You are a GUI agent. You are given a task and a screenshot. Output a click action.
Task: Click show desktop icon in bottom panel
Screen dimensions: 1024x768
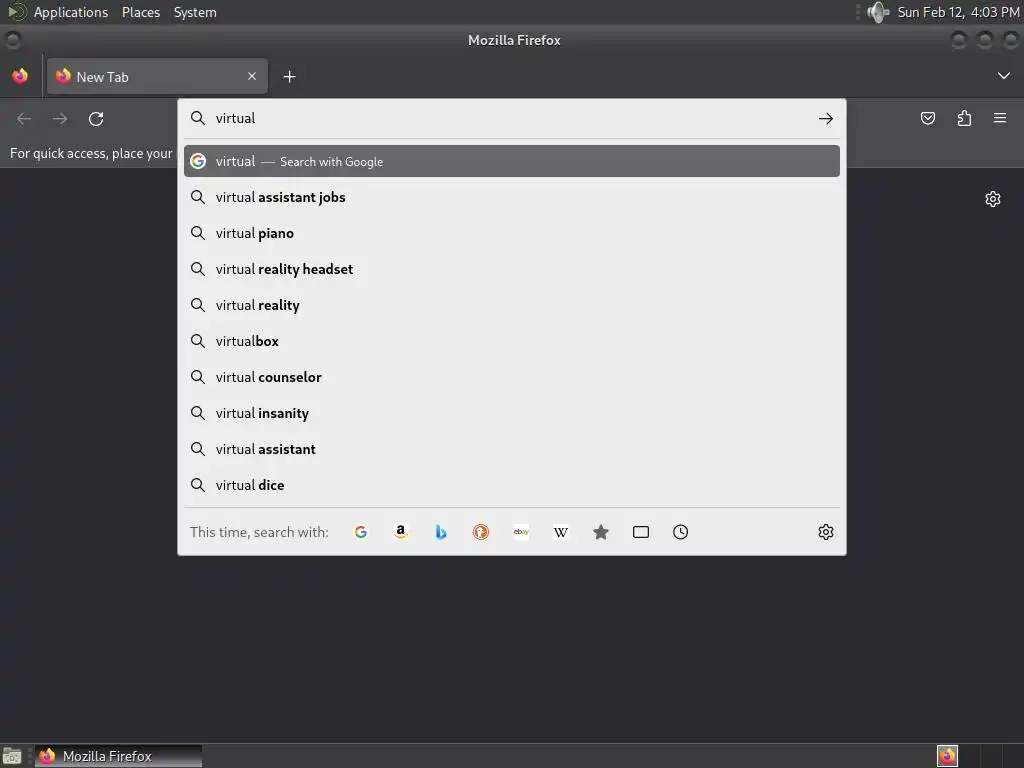tap(12, 756)
